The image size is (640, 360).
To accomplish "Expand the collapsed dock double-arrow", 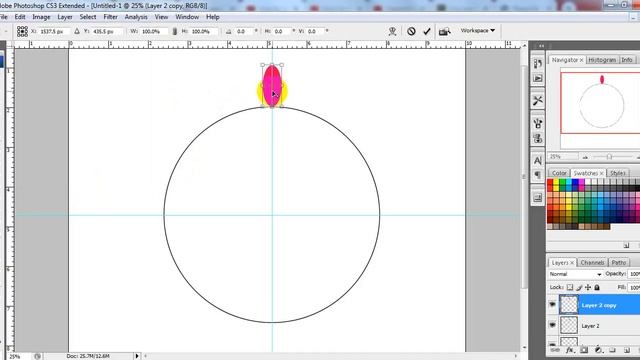I will coord(541,46).
